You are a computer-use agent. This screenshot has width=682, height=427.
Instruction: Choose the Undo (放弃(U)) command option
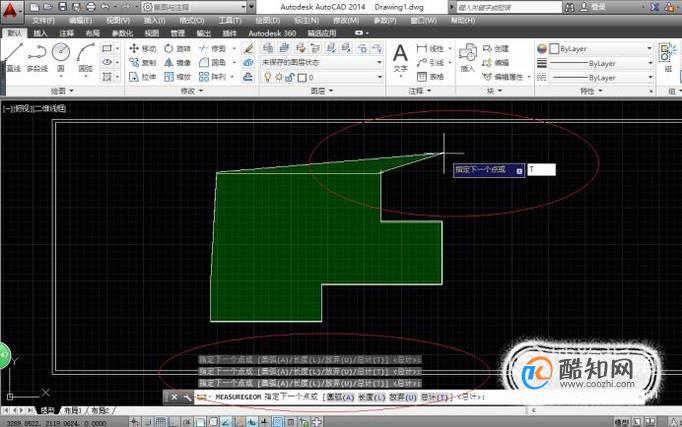coord(403,397)
